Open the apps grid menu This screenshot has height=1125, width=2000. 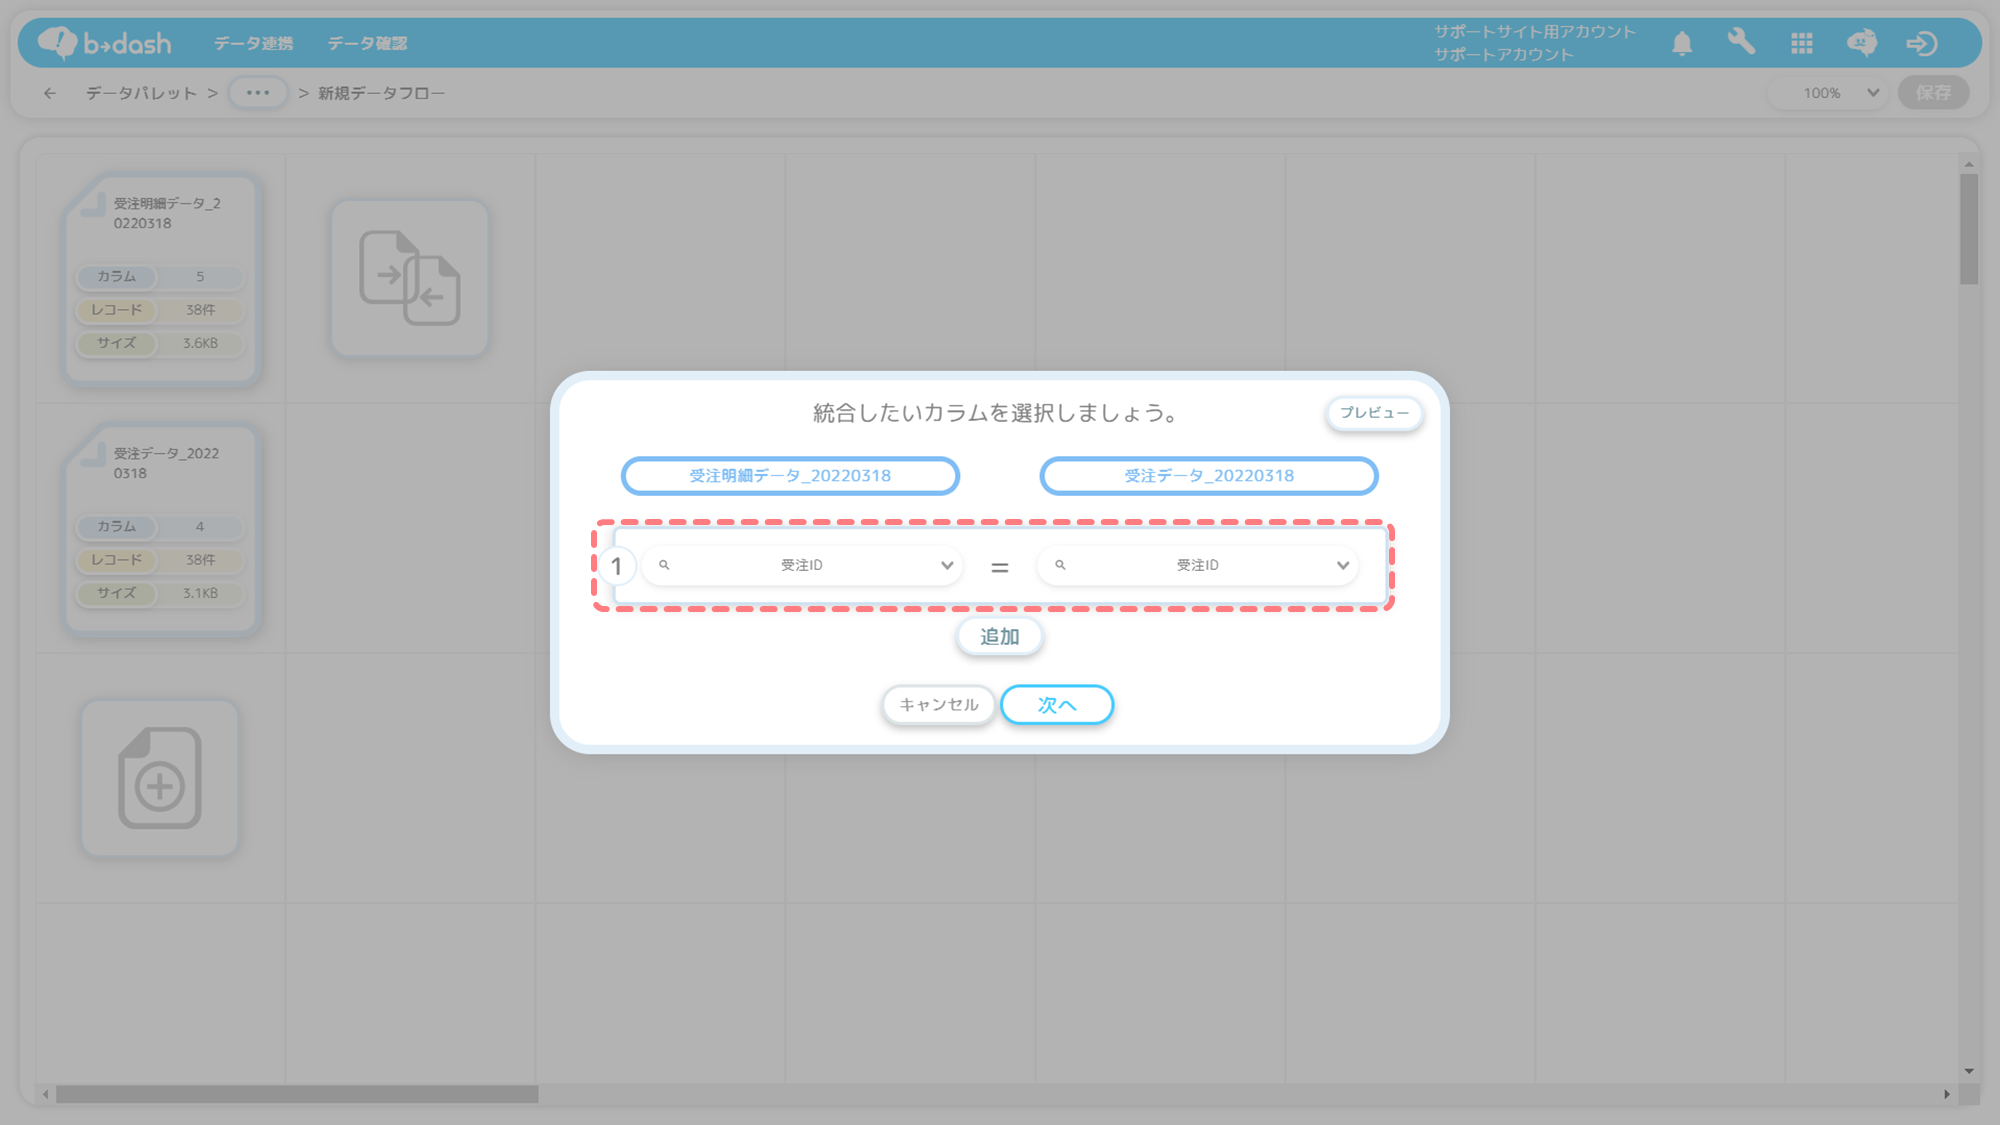pos(1802,43)
